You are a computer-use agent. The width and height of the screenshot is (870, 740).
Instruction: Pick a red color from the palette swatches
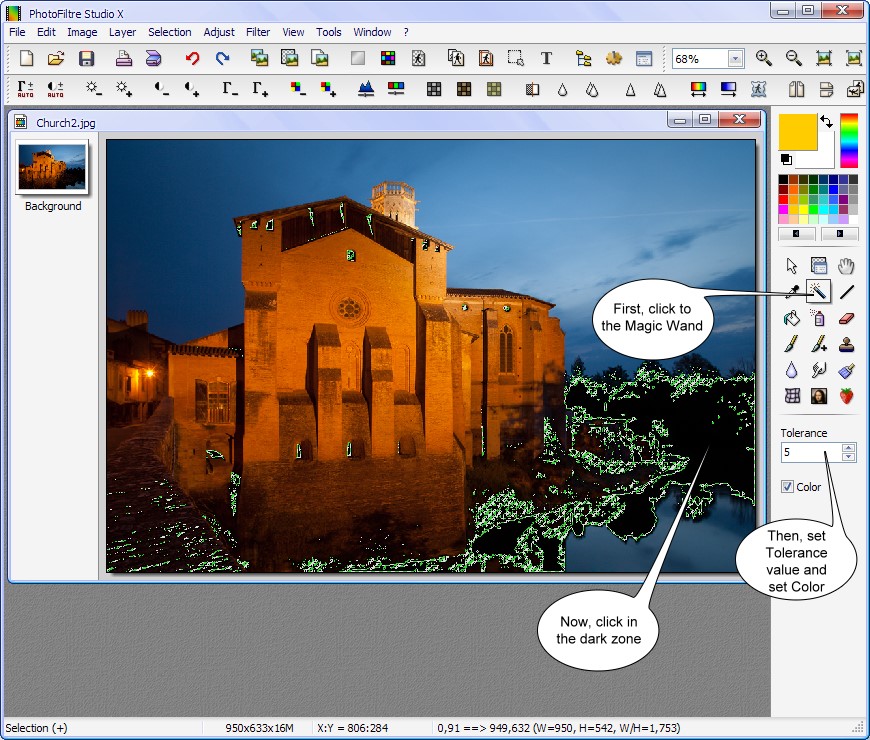pyautogui.click(x=784, y=199)
